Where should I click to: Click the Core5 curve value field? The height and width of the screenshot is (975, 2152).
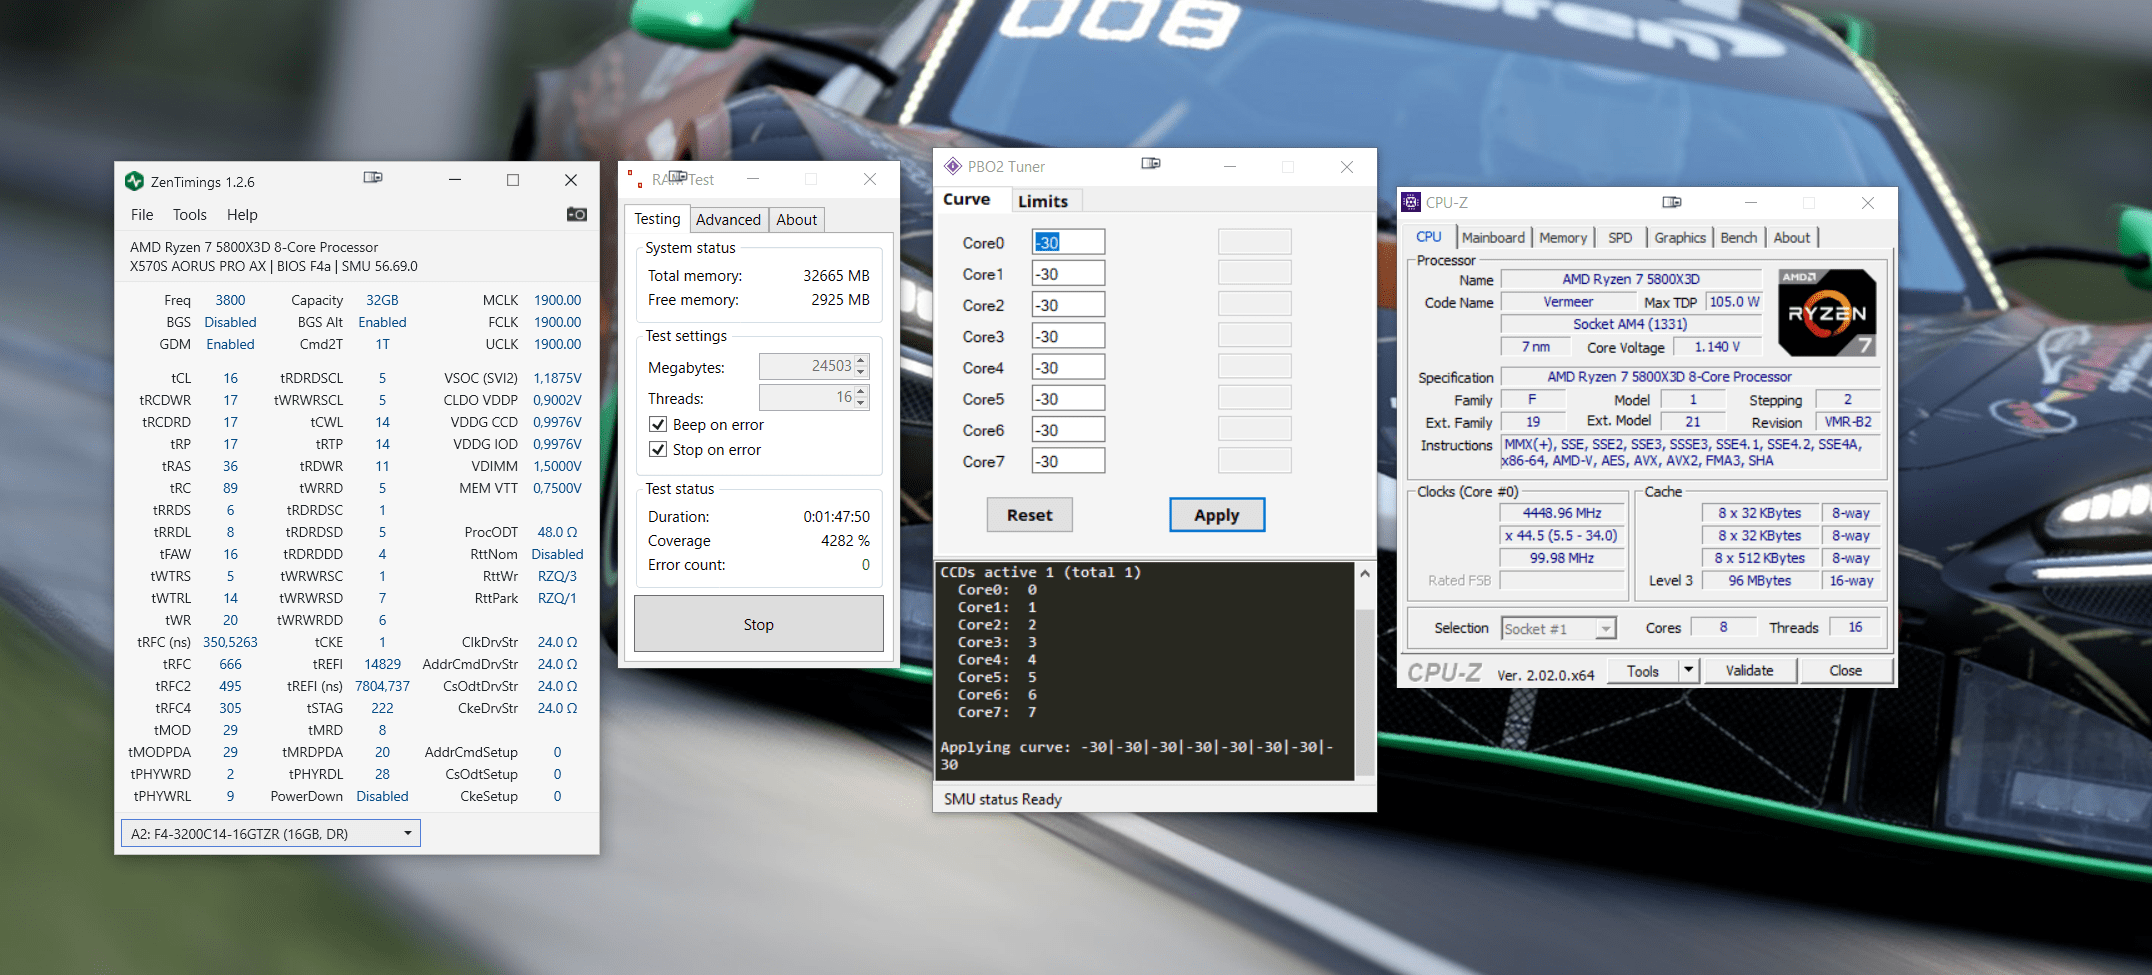point(1068,398)
